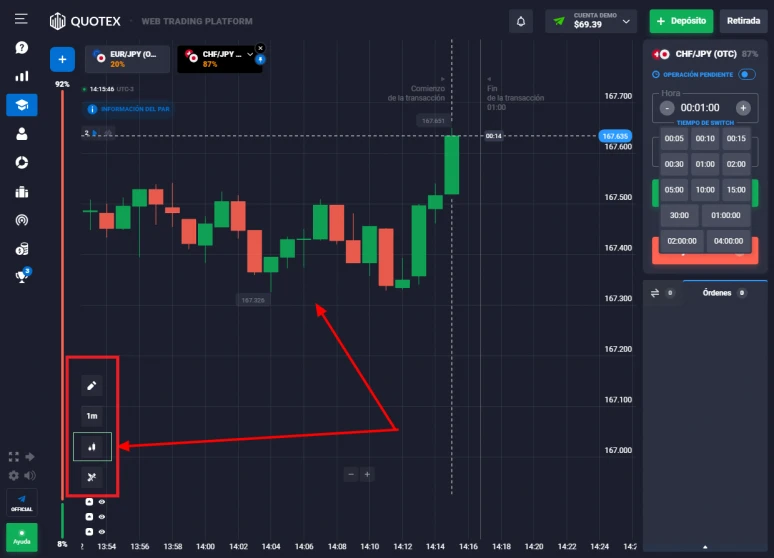Open the indicators compass tool
This screenshot has height=558, width=774.
click(x=92, y=477)
